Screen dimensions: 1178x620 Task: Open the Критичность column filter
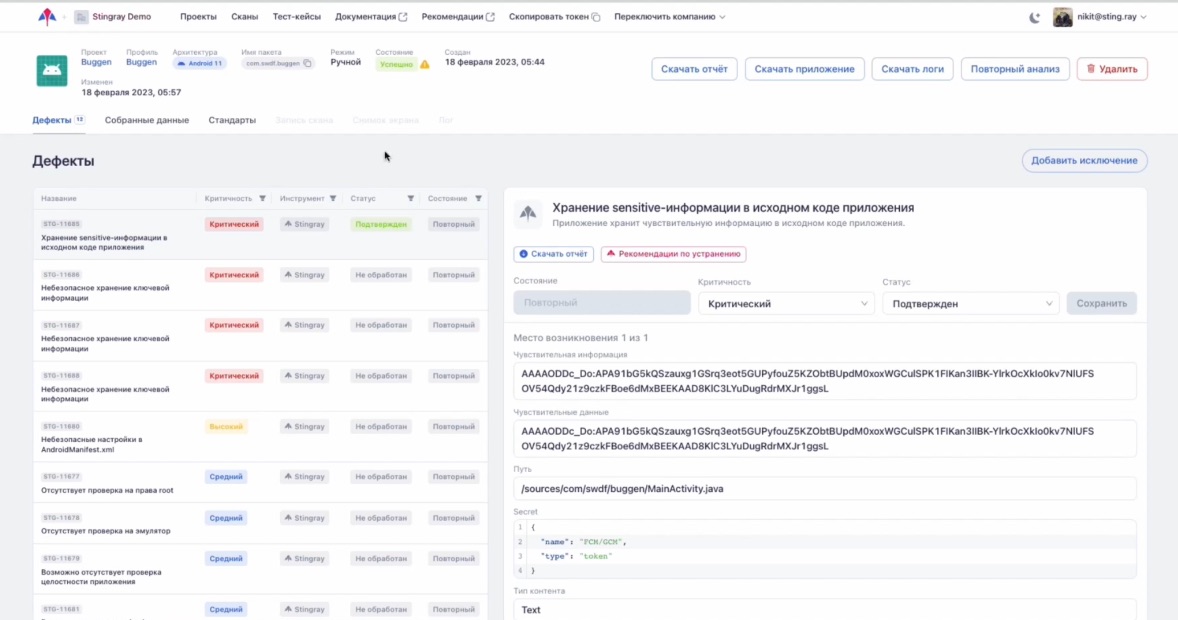coord(263,198)
